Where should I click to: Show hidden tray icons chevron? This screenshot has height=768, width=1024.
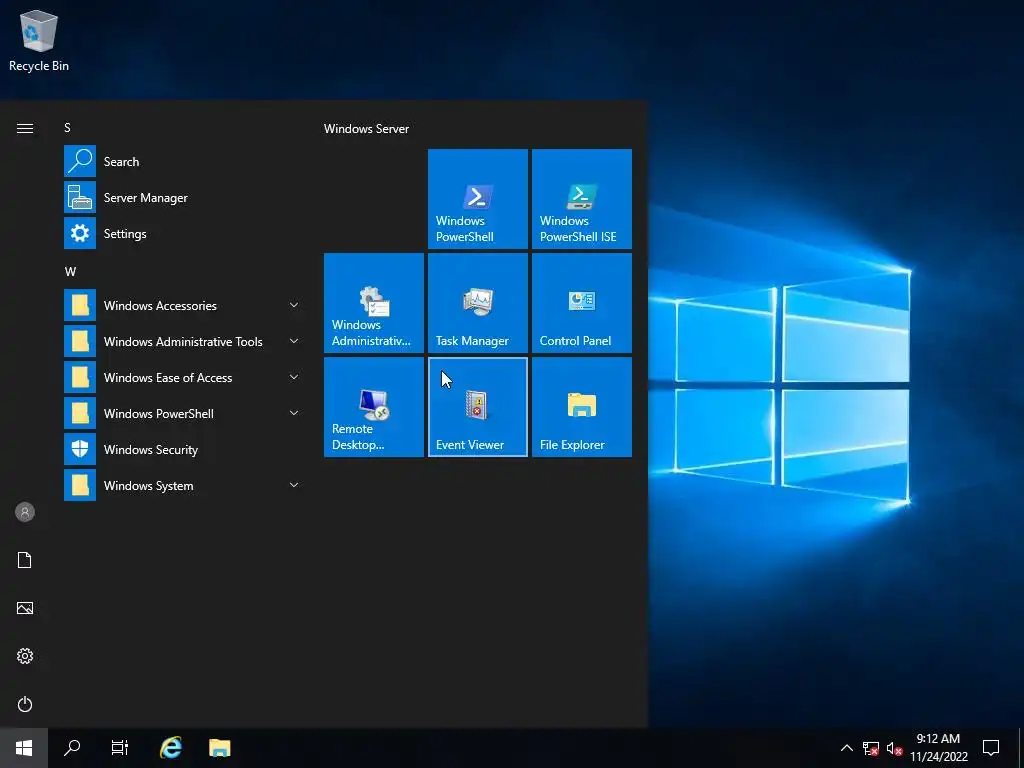pos(846,748)
